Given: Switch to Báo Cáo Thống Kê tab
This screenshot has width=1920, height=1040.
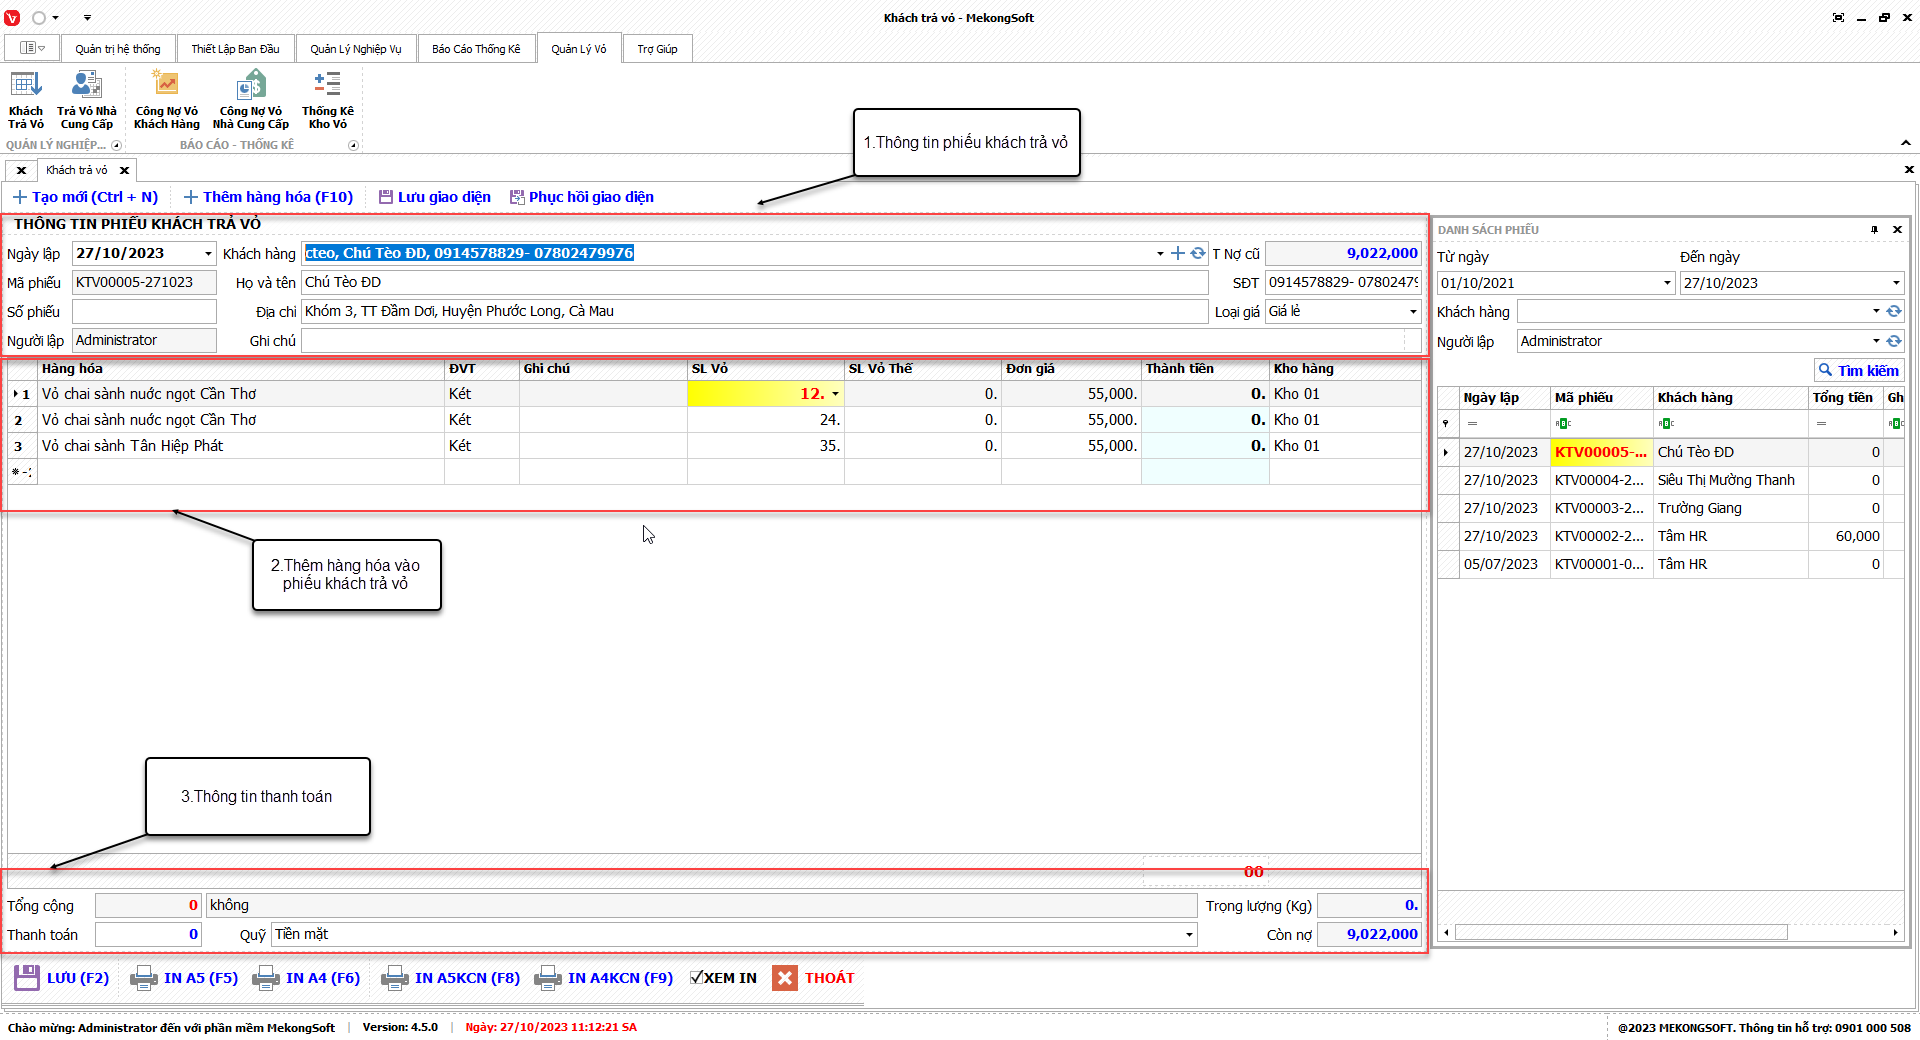Looking at the screenshot, I should tap(476, 49).
